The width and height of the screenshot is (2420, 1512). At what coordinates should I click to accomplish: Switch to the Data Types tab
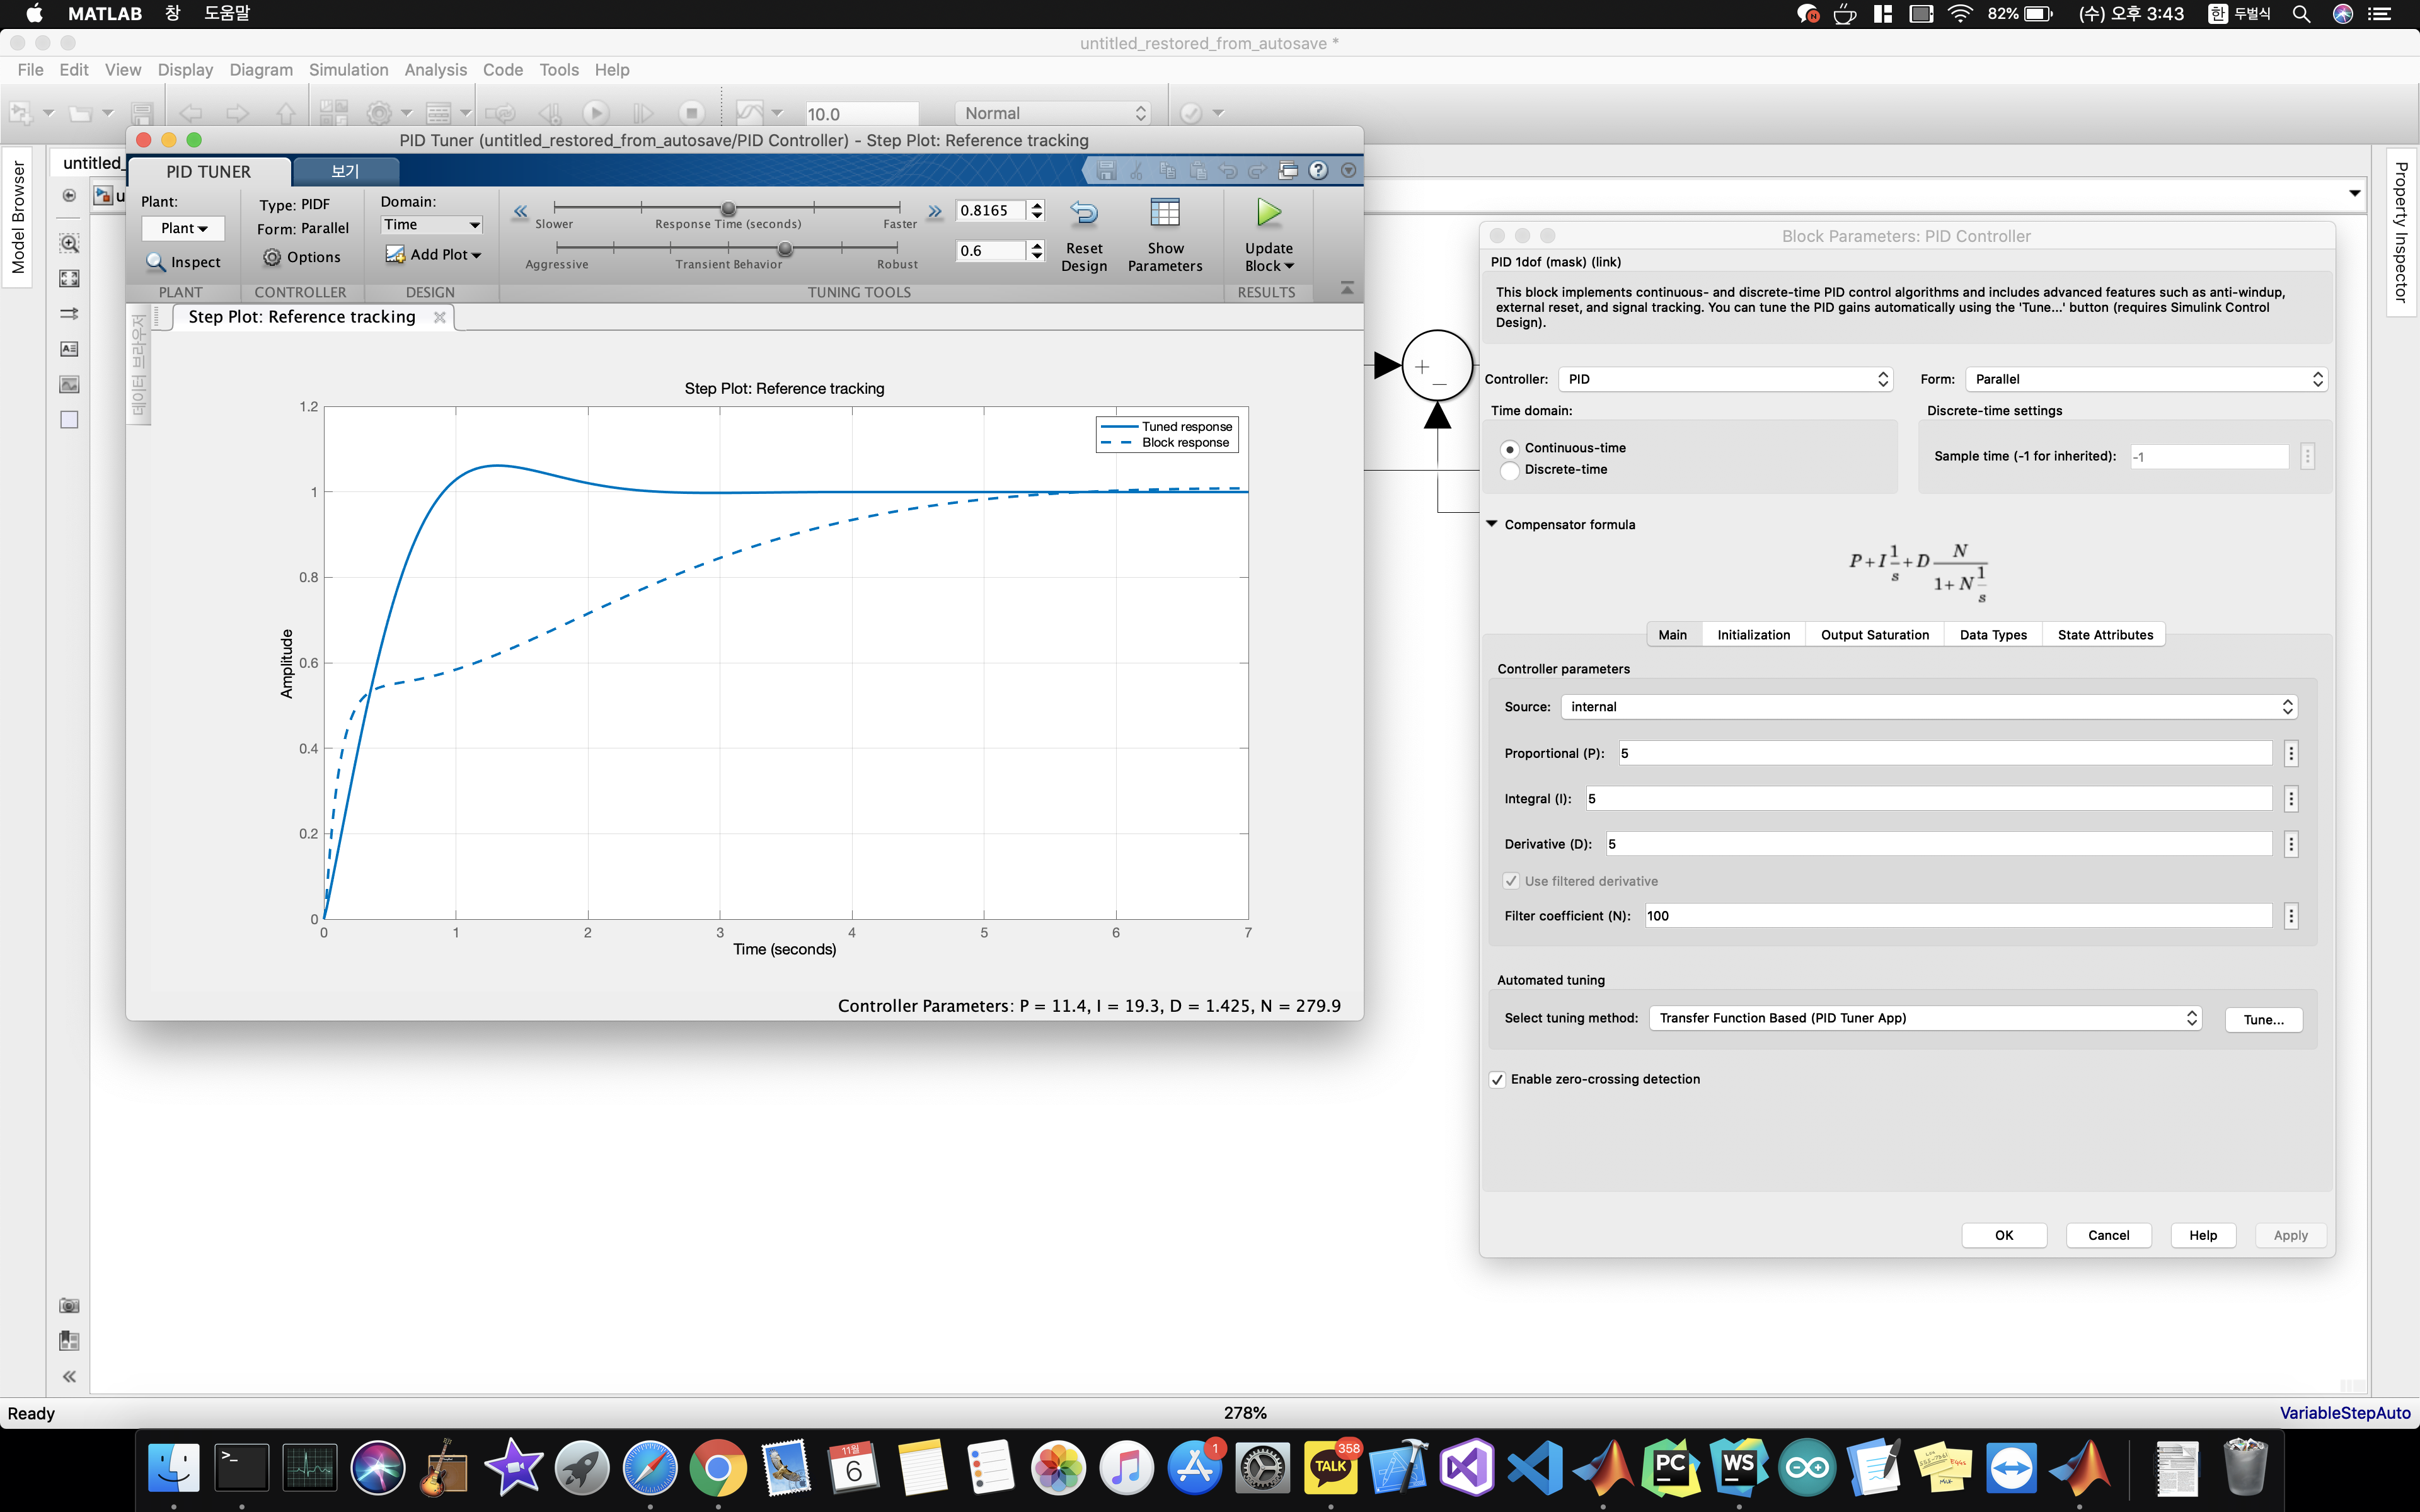pos(1993,635)
